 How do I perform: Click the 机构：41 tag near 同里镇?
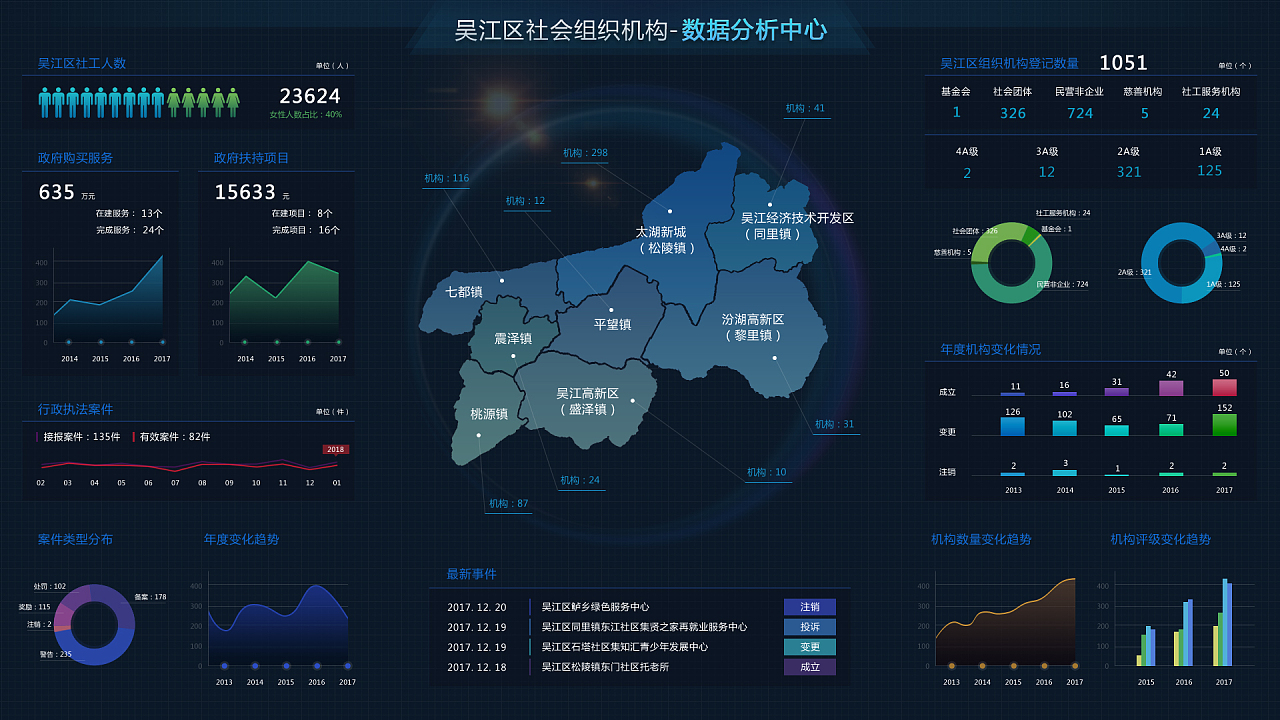pyautogui.click(x=805, y=108)
